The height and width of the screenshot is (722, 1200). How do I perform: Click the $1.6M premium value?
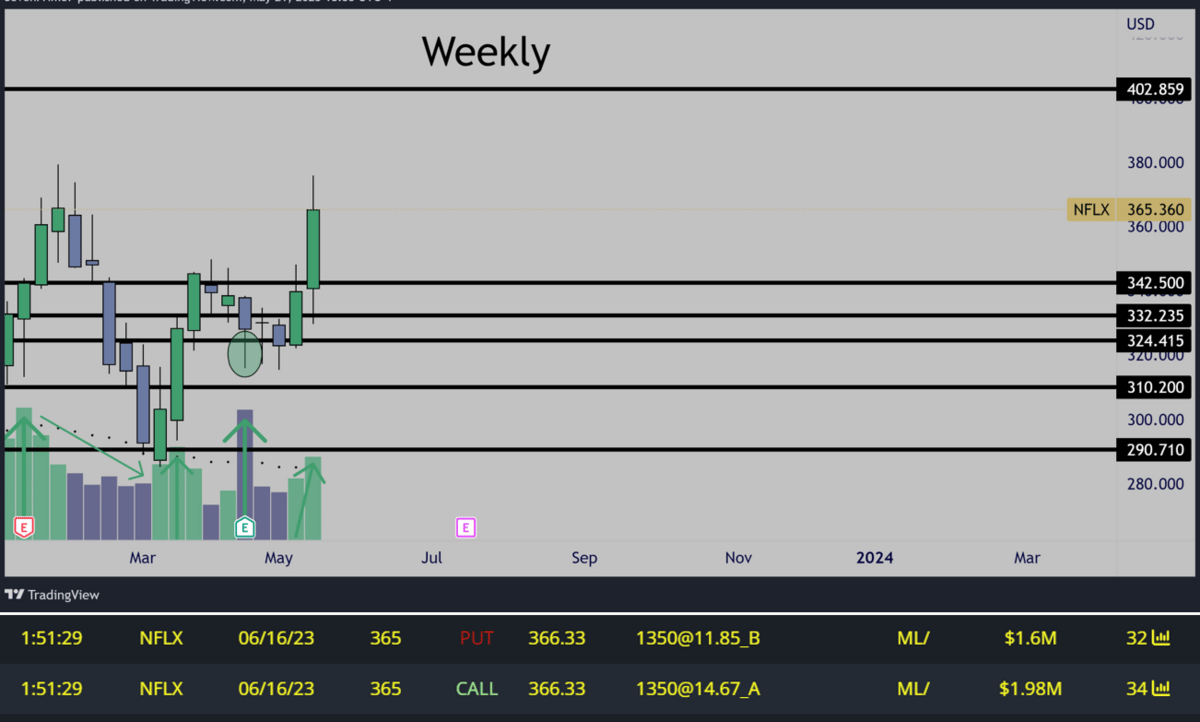point(1031,638)
